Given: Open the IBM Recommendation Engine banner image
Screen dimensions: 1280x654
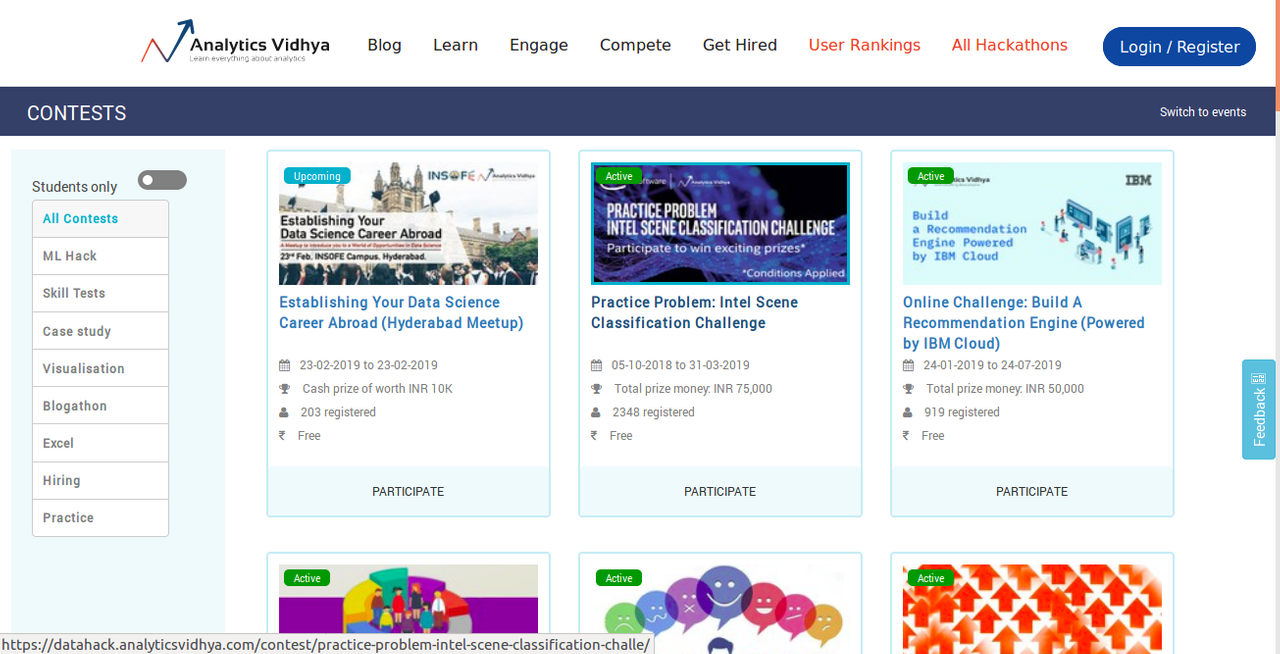Looking at the screenshot, I should click(x=1032, y=224).
